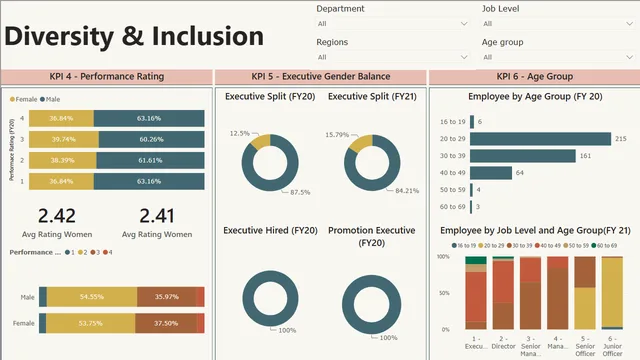Click the 20 to 29 age legend marker
The height and width of the screenshot is (360, 640).
(481, 246)
